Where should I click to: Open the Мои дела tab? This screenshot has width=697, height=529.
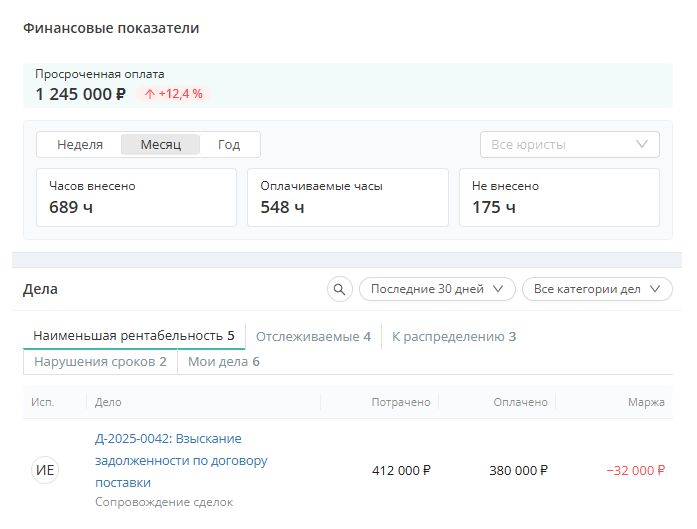pyautogui.click(x=224, y=362)
